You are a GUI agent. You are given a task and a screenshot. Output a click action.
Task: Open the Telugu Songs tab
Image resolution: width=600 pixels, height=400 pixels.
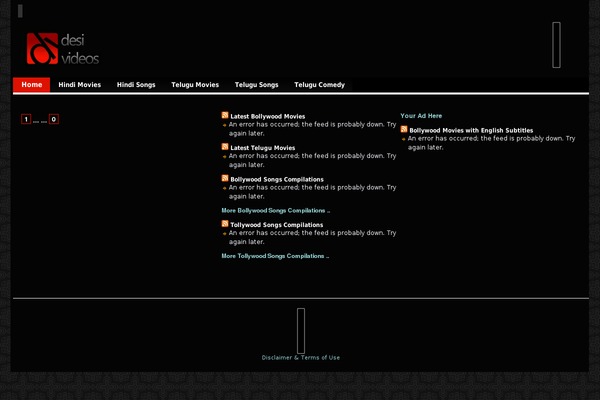point(256,85)
